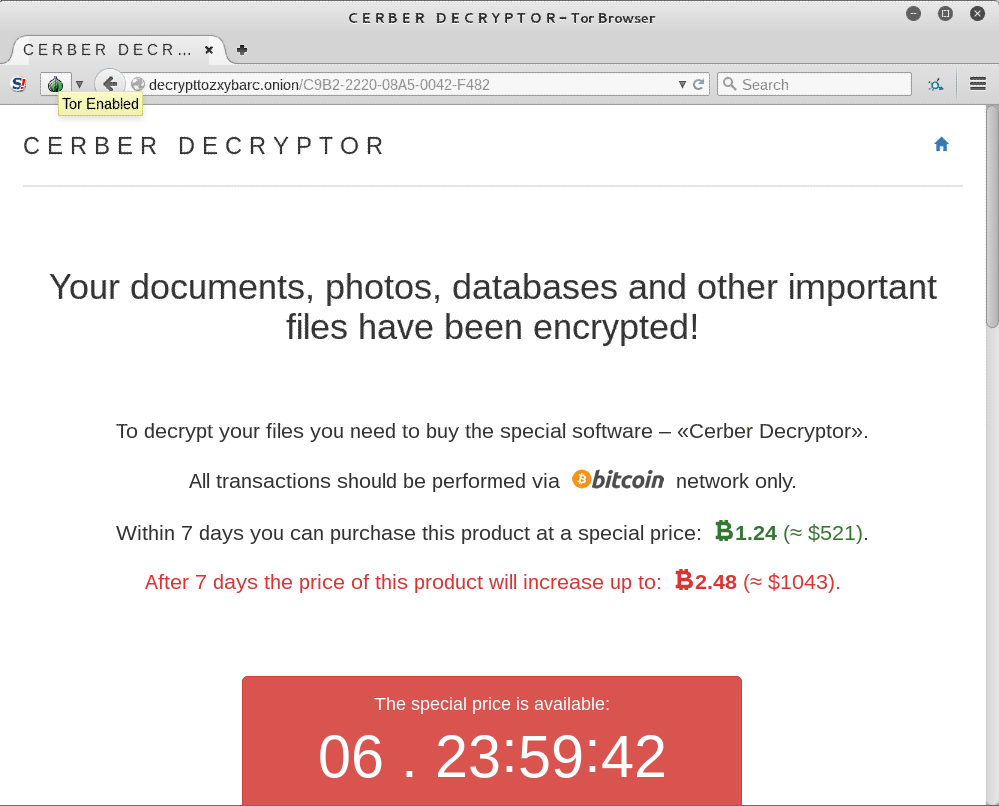This screenshot has width=999, height=806.
Task: Go back with the back arrow button
Action: click(110, 83)
